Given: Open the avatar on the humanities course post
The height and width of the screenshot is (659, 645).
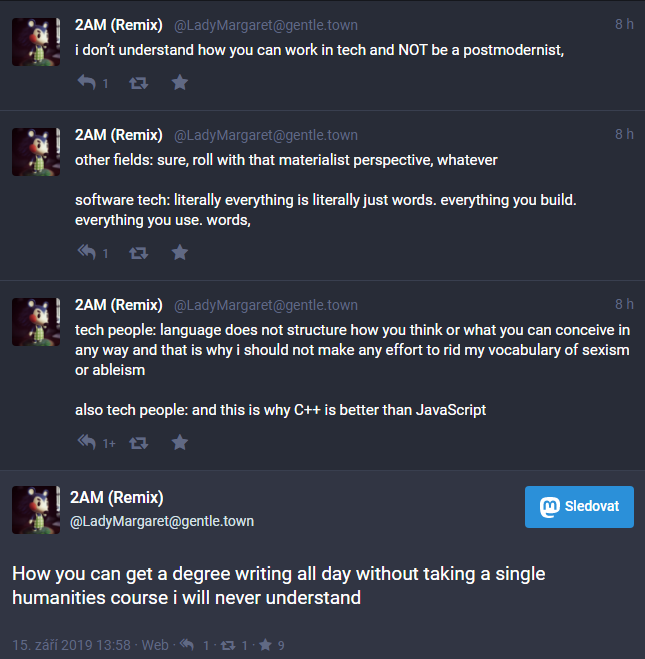Looking at the screenshot, I should point(36,509).
